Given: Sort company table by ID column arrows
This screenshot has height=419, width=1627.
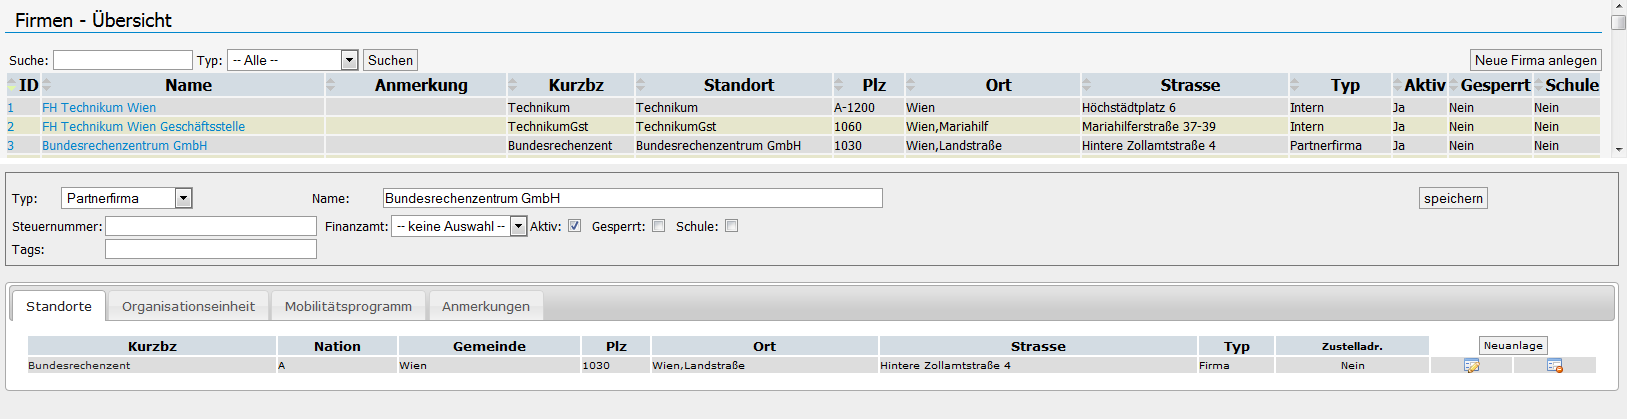Looking at the screenshot, I should [12, 85].
